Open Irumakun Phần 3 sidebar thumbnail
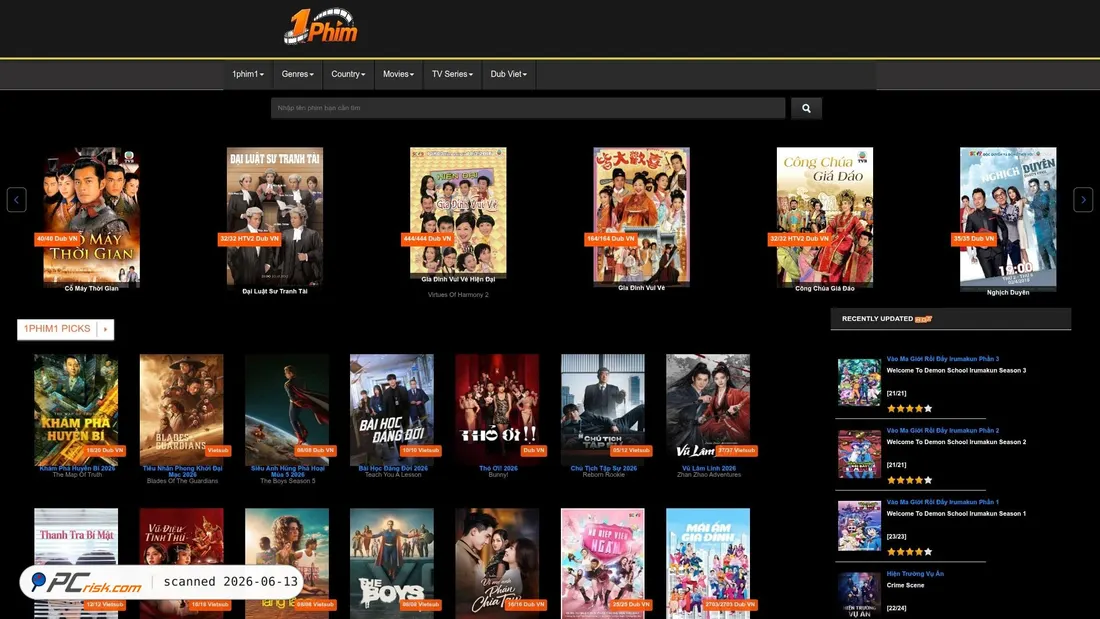This screenshot has width=1100, height=619. pos(859,382)
